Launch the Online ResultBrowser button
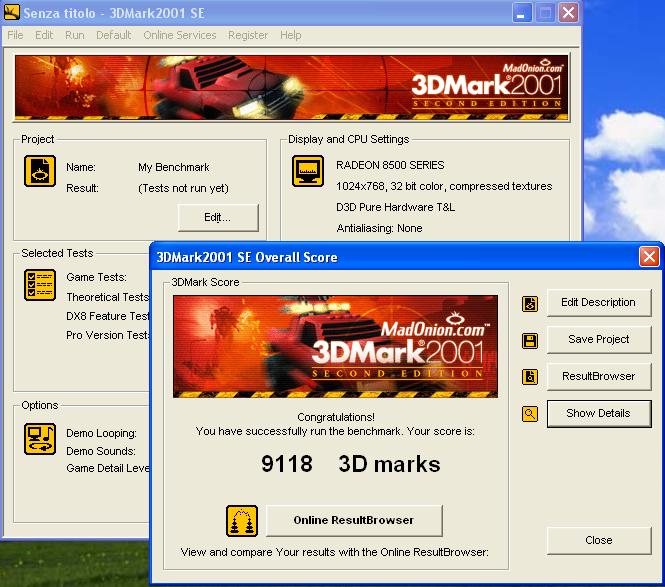The image size is (665, 587). (x=354, y=520)
